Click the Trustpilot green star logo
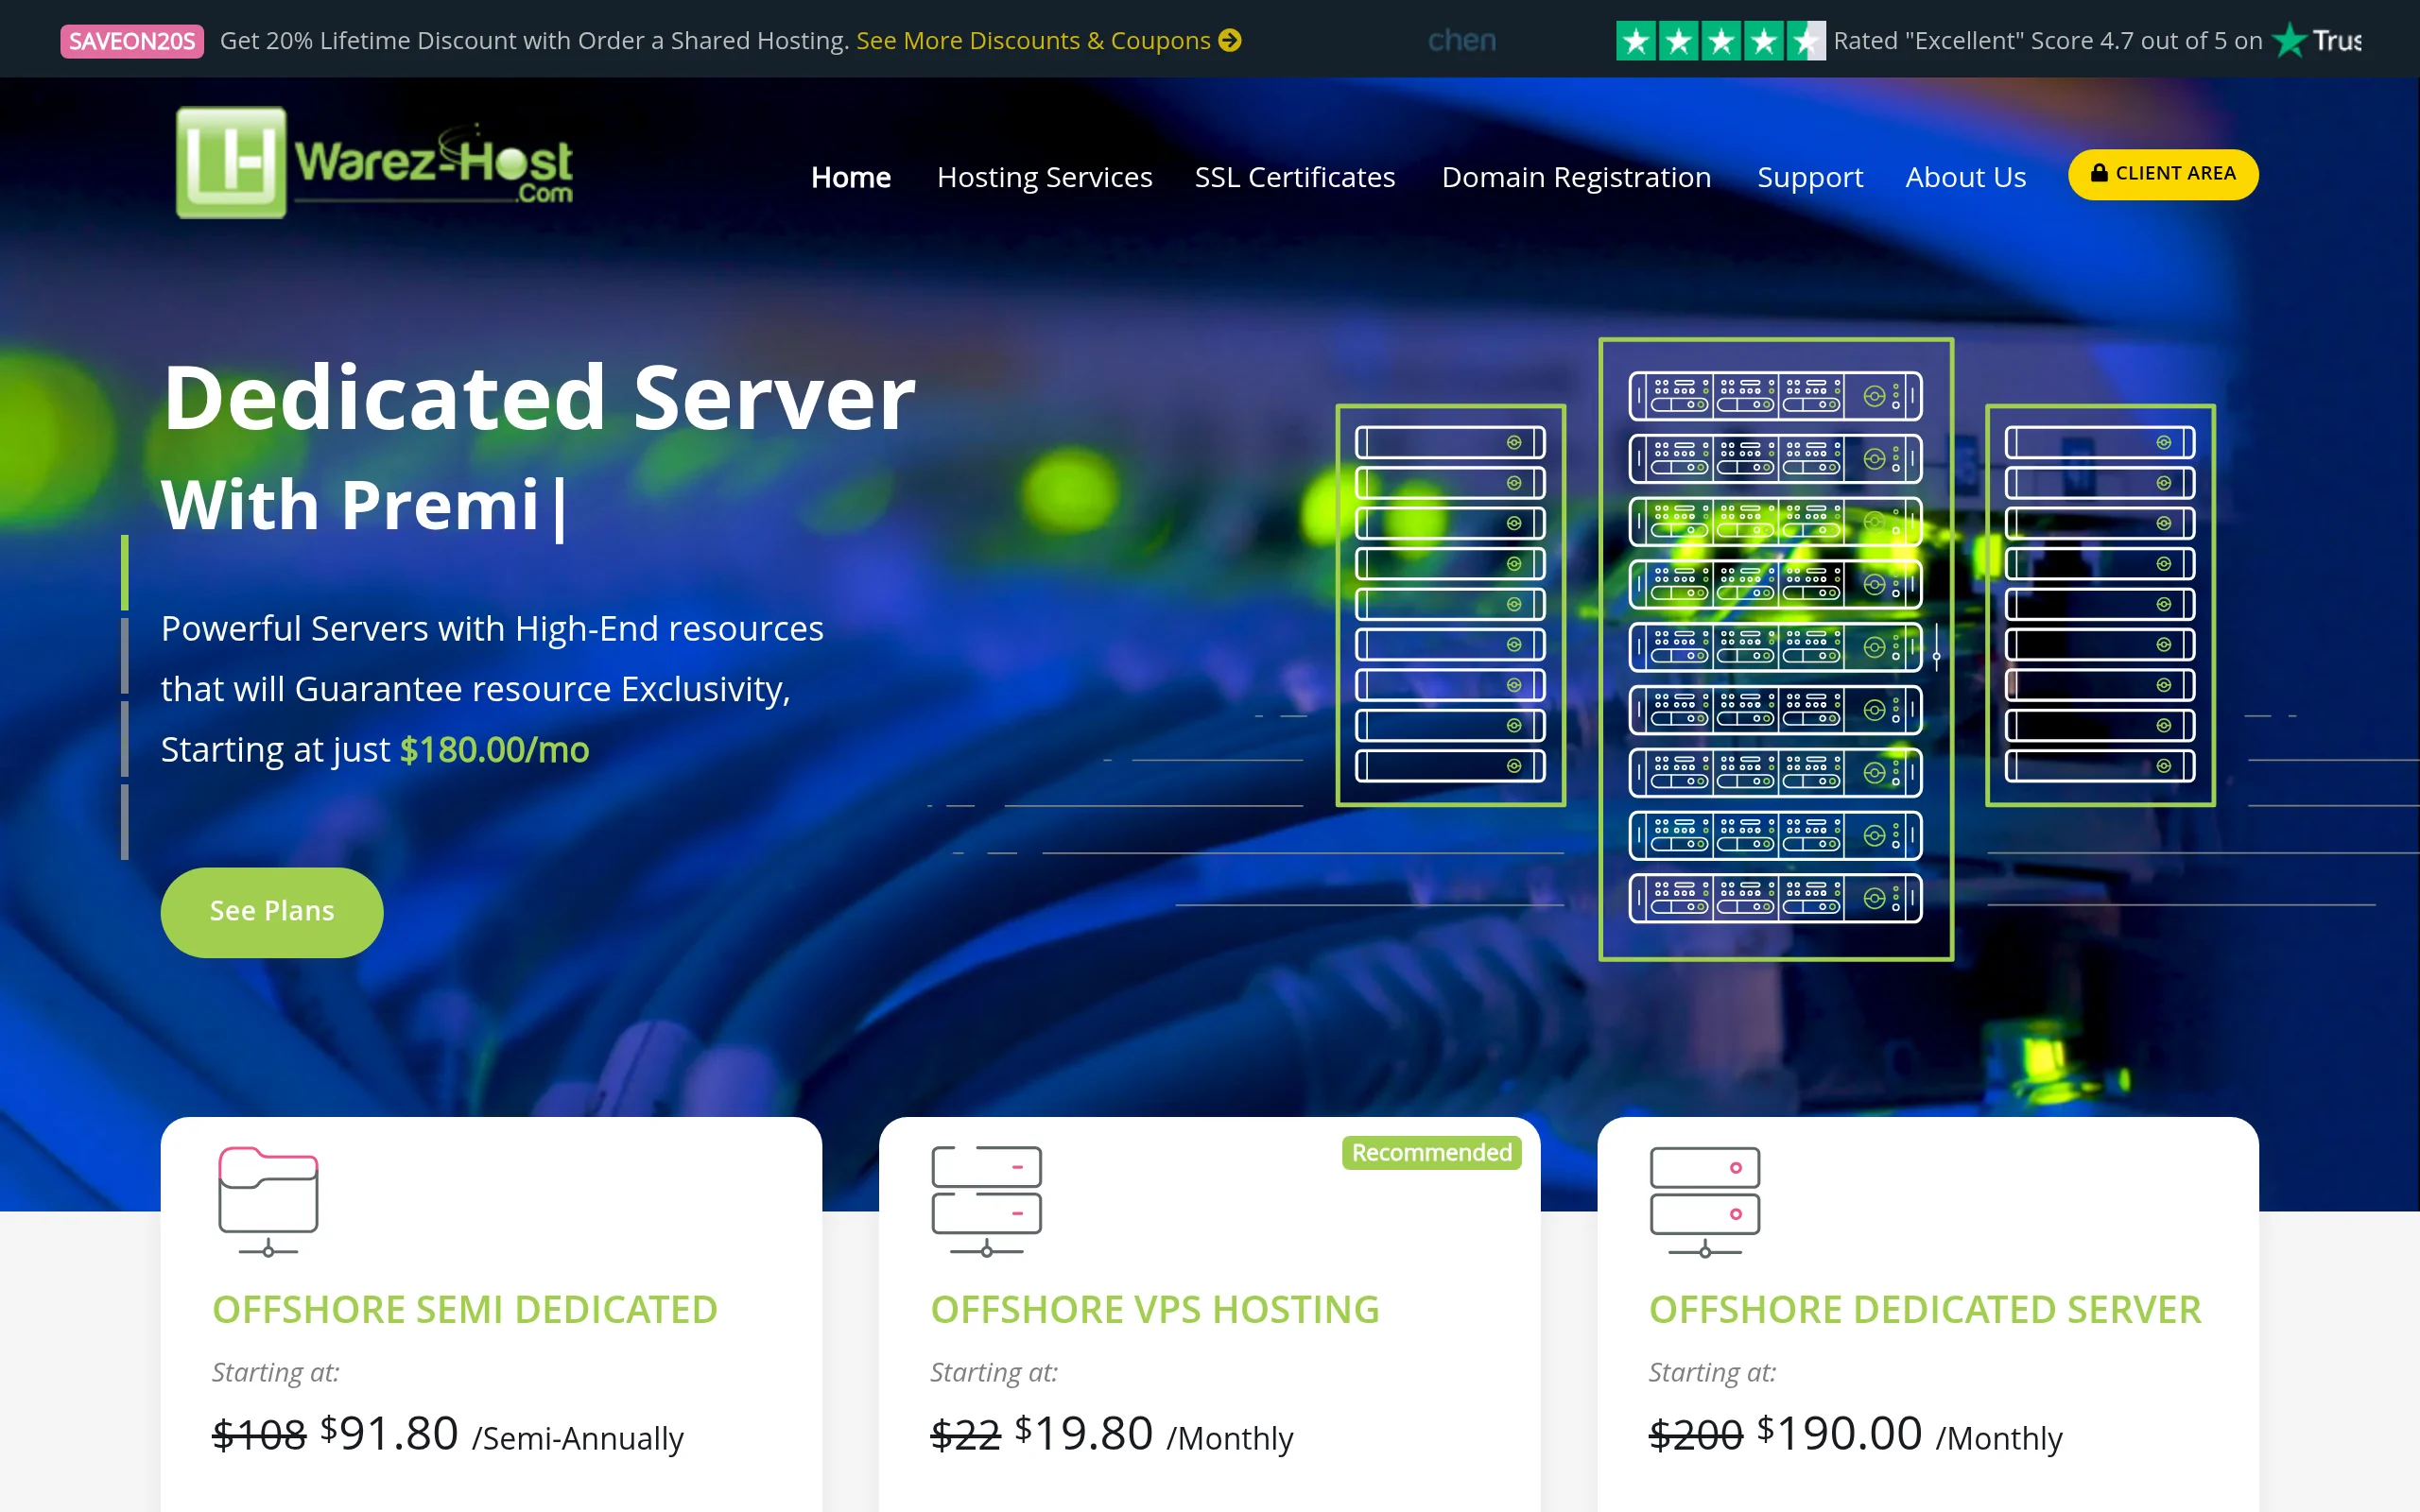 coord(2289,40)
